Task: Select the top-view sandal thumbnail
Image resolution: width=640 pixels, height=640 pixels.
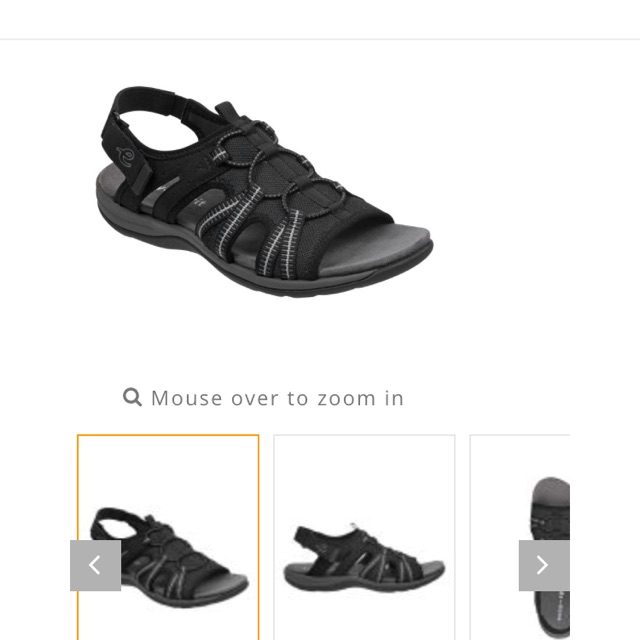Action: point(520,538)
